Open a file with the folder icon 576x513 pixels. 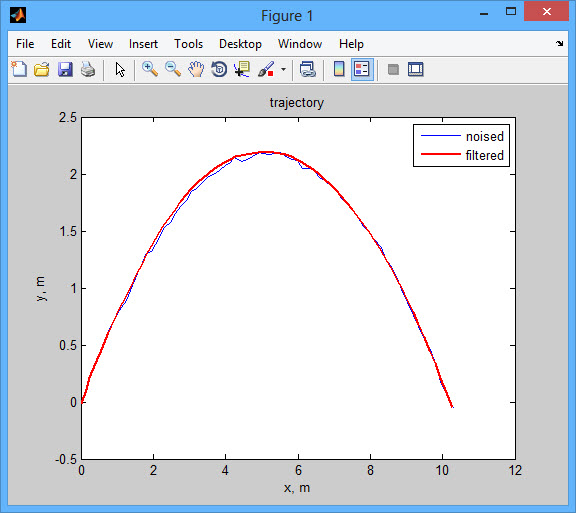pos(42,69)
